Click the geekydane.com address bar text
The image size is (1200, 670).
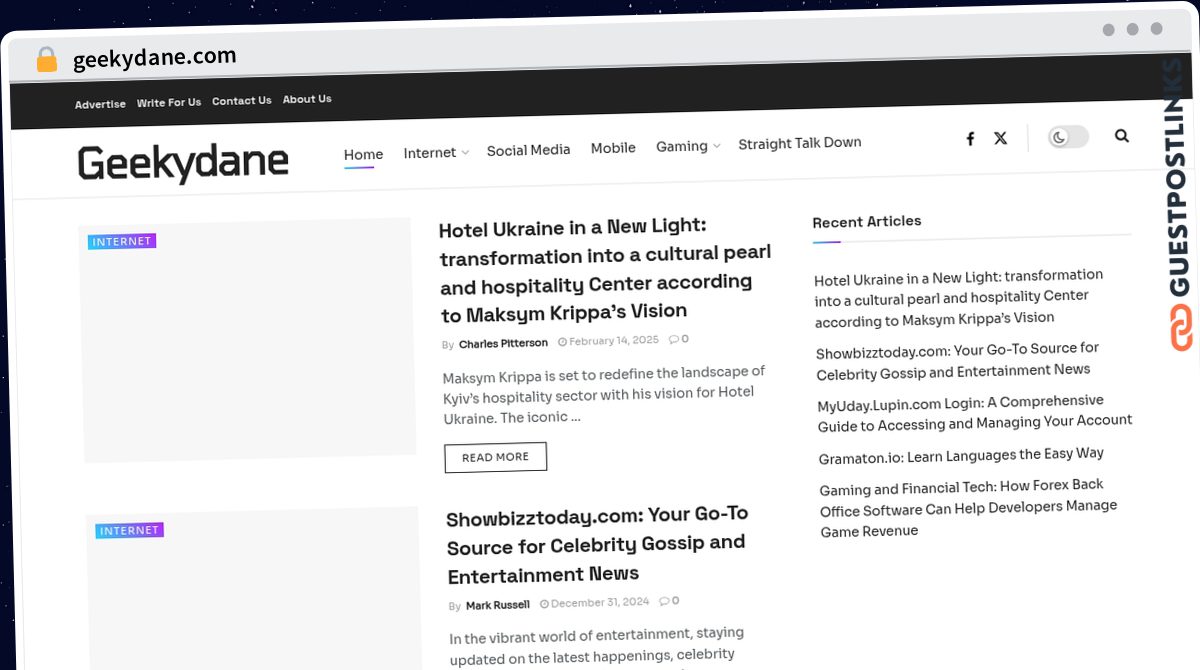(155, 58)
